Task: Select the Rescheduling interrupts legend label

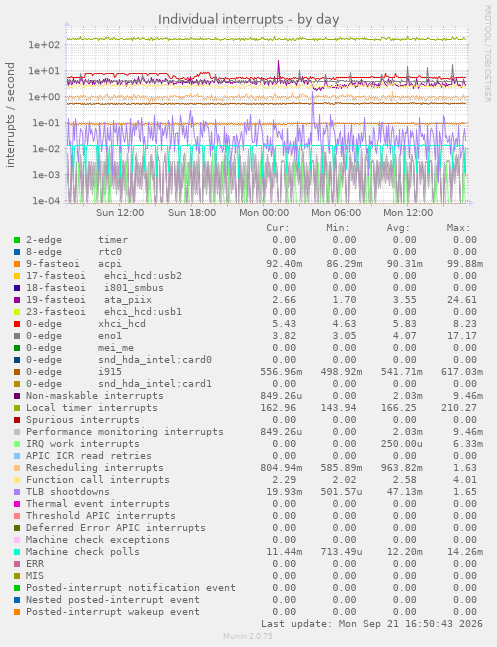Action: point(95,468)
